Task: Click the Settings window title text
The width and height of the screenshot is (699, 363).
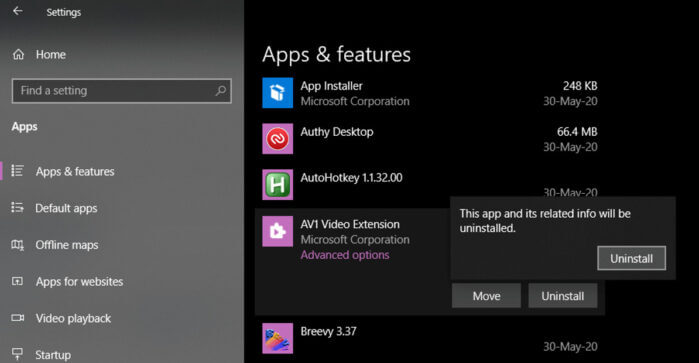Action: [64, 12]
